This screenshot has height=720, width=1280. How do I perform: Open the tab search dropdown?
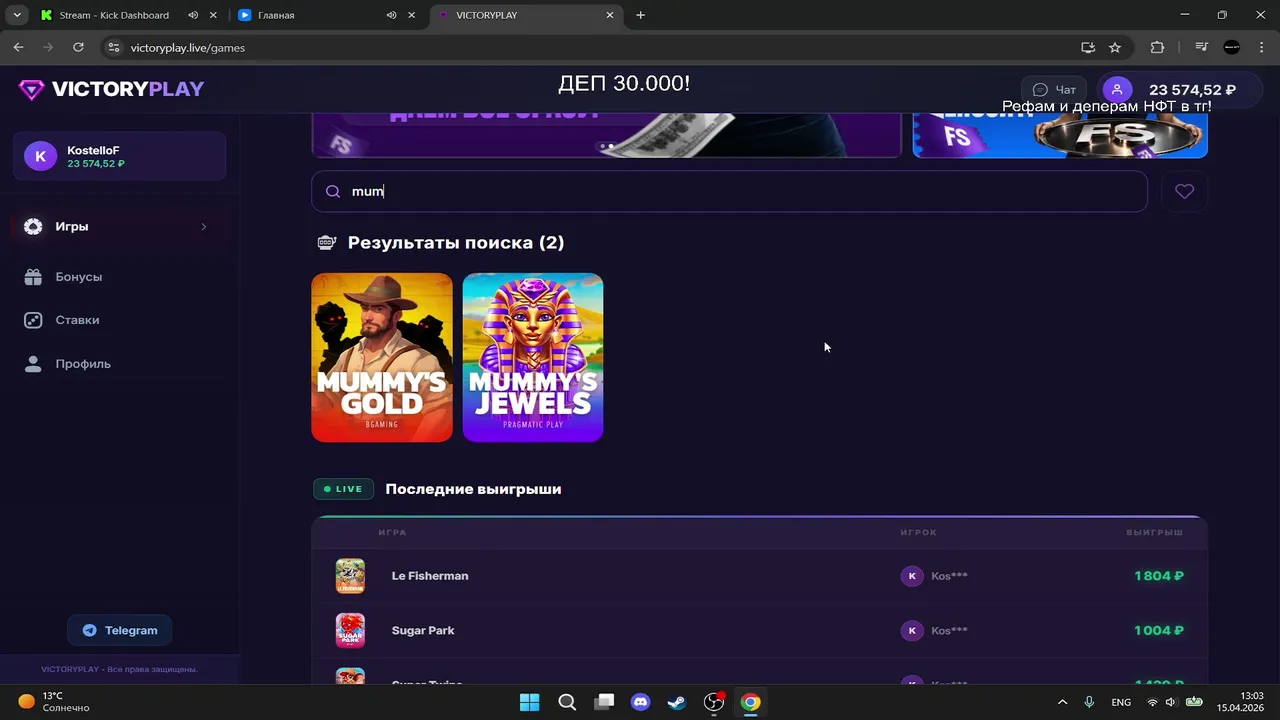[x=17, y=15]
